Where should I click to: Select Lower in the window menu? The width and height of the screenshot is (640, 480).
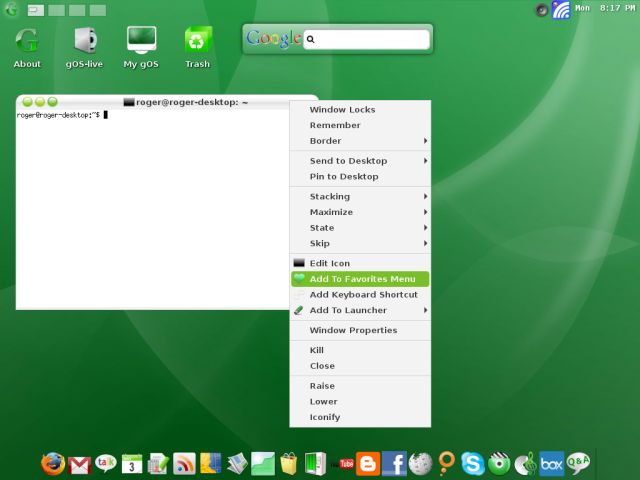click(360, 402)
